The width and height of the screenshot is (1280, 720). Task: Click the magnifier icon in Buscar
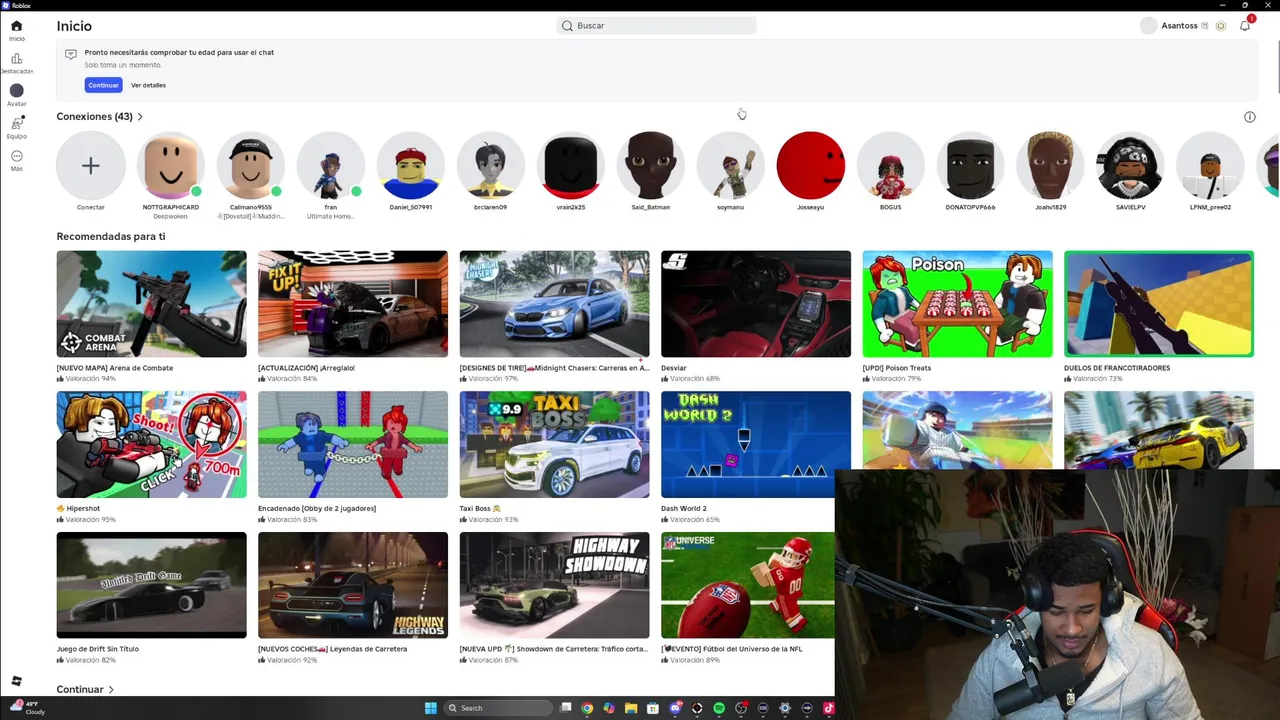pos(567,26)
